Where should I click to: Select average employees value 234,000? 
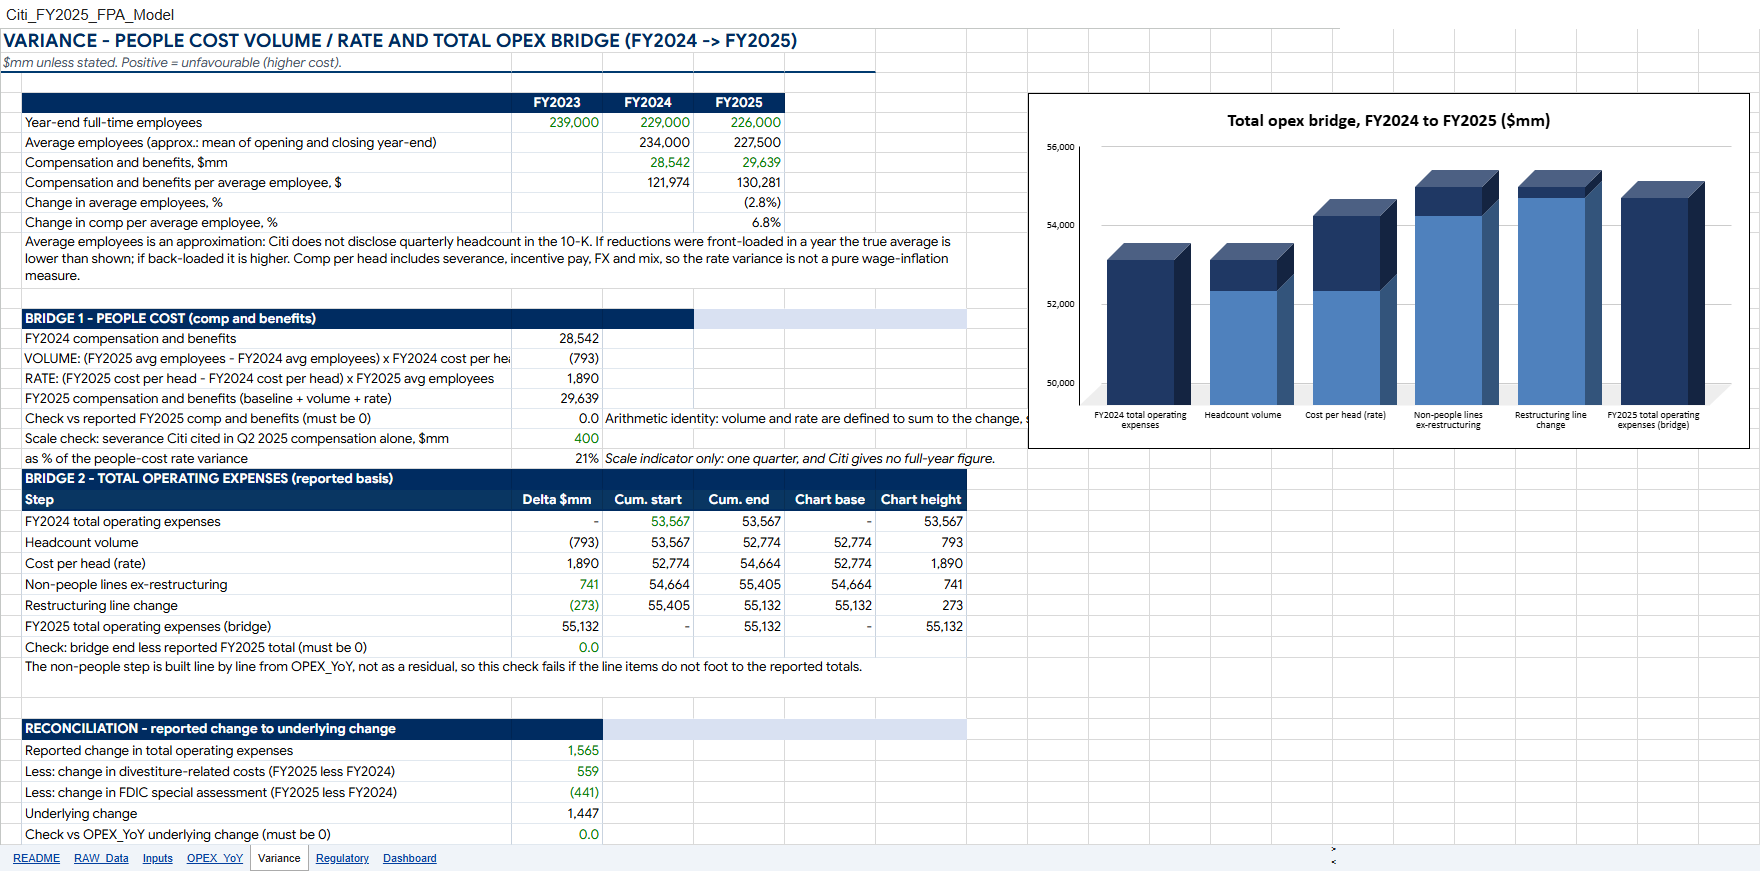(x=665, y=142)
